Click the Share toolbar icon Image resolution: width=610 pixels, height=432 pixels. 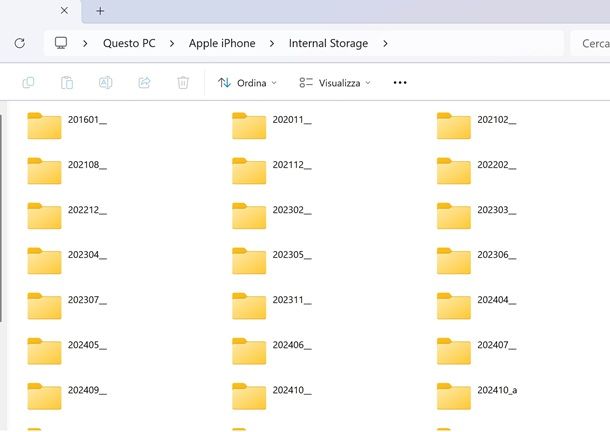144,83
